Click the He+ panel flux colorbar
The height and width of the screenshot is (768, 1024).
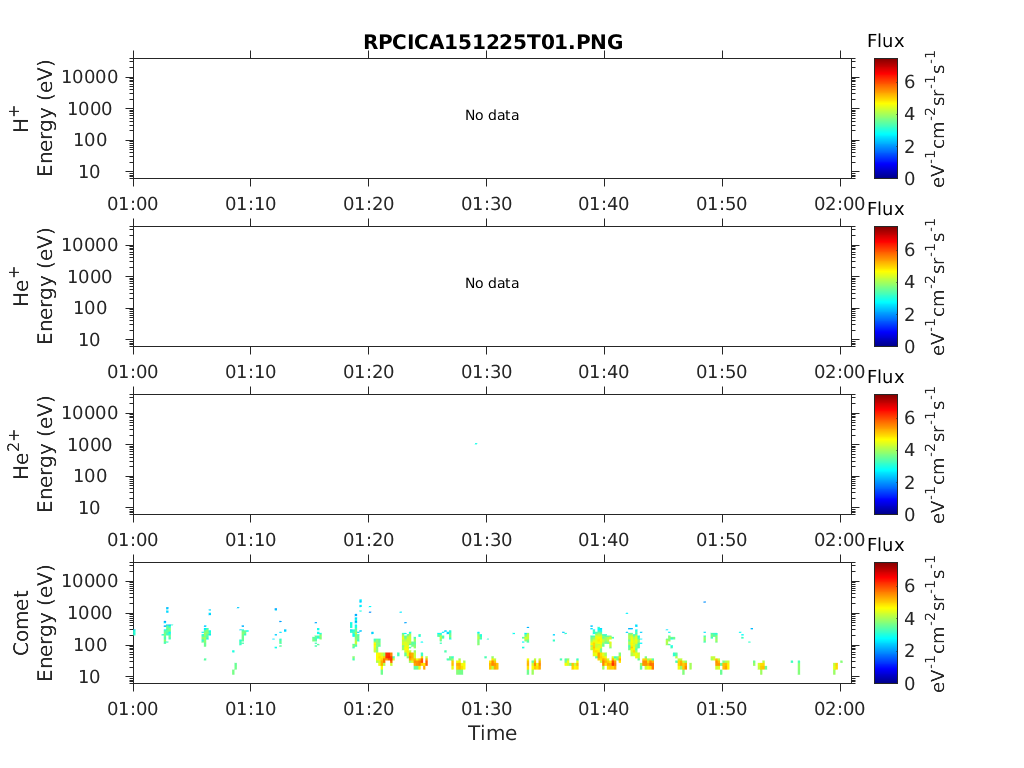[886, 286]
